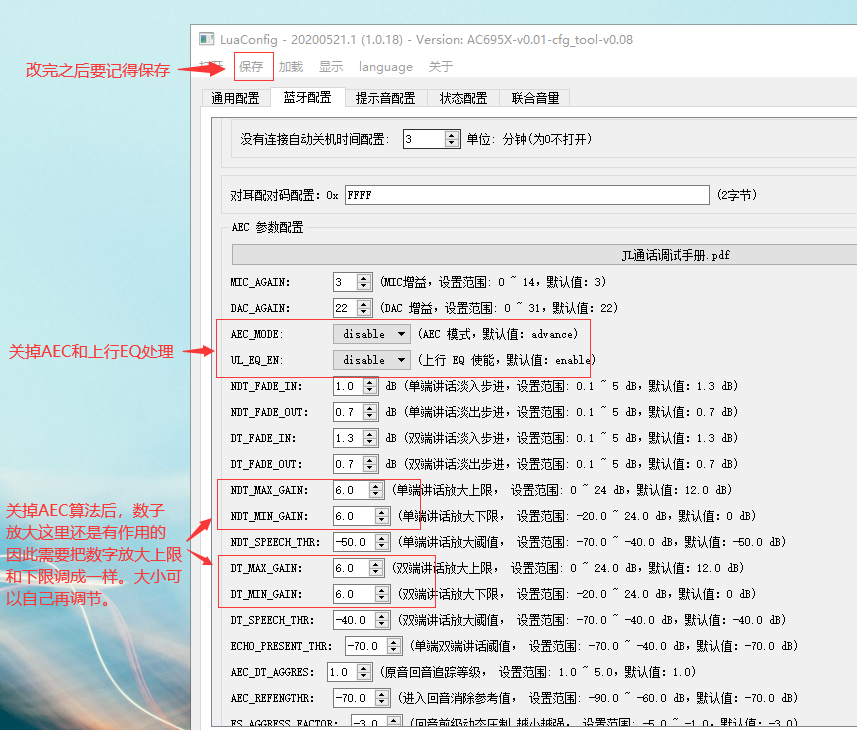The height and width of the screenshot is (730, 857).
Task: Adjust the DT_MIN_GAIN stepper arrows
Action: click(x=382, y=594)
